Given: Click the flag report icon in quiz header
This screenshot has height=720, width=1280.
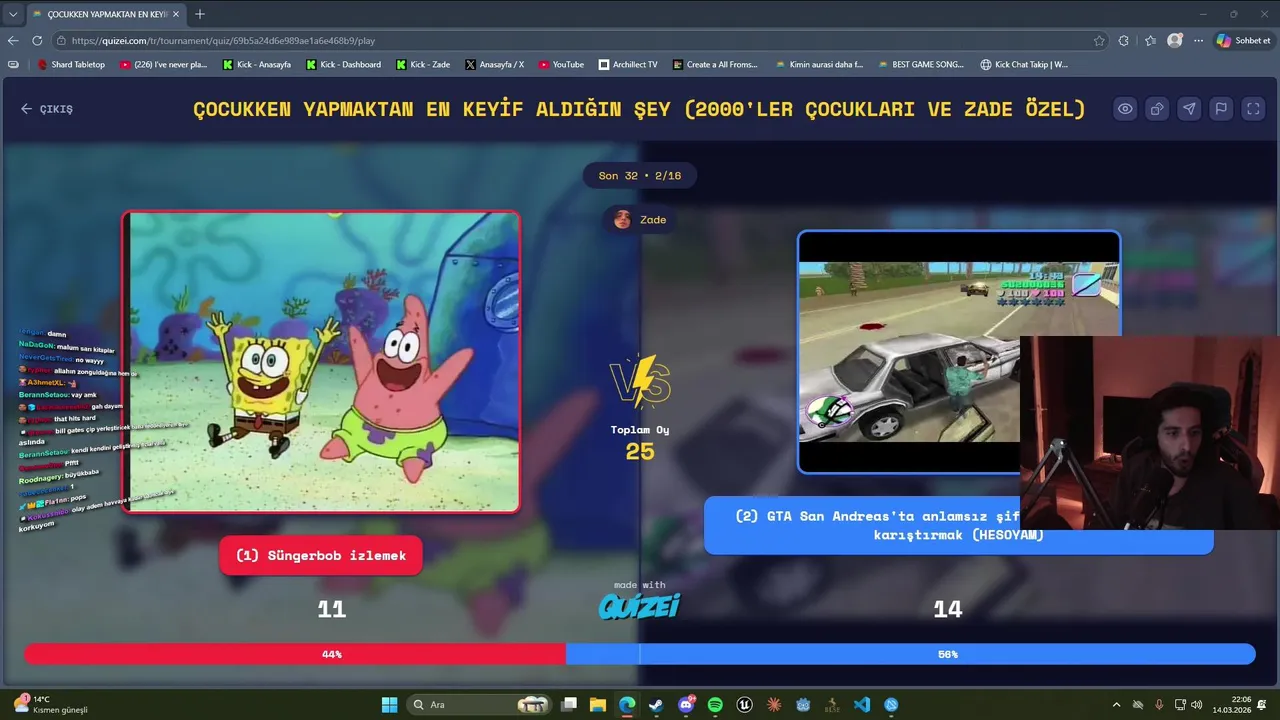Looking at the screenshot, I should [x=1221, y=109].
